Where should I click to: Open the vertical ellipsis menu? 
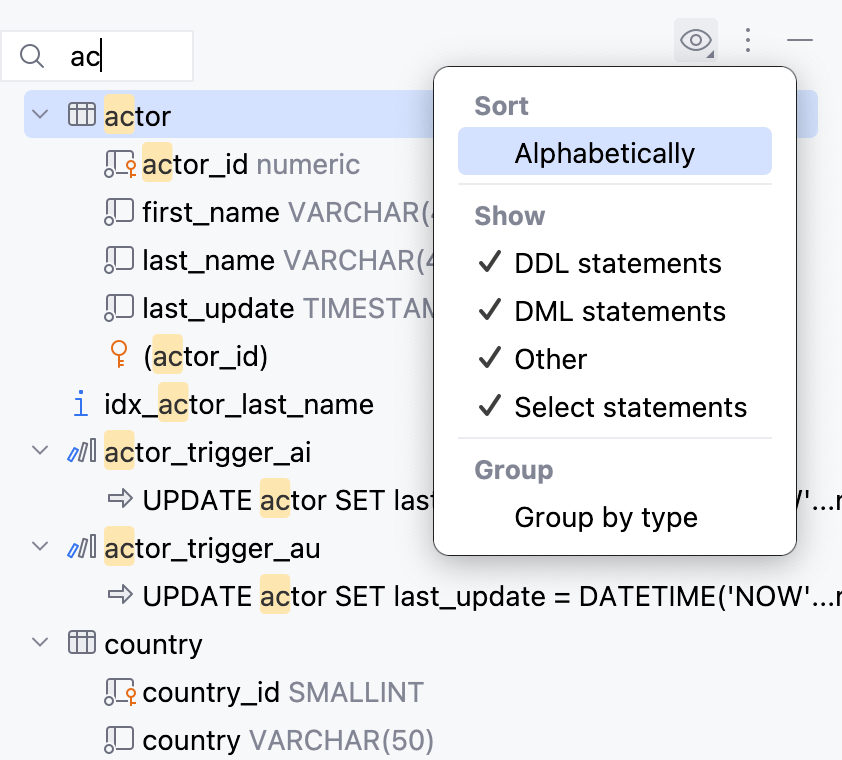[748, 40]
